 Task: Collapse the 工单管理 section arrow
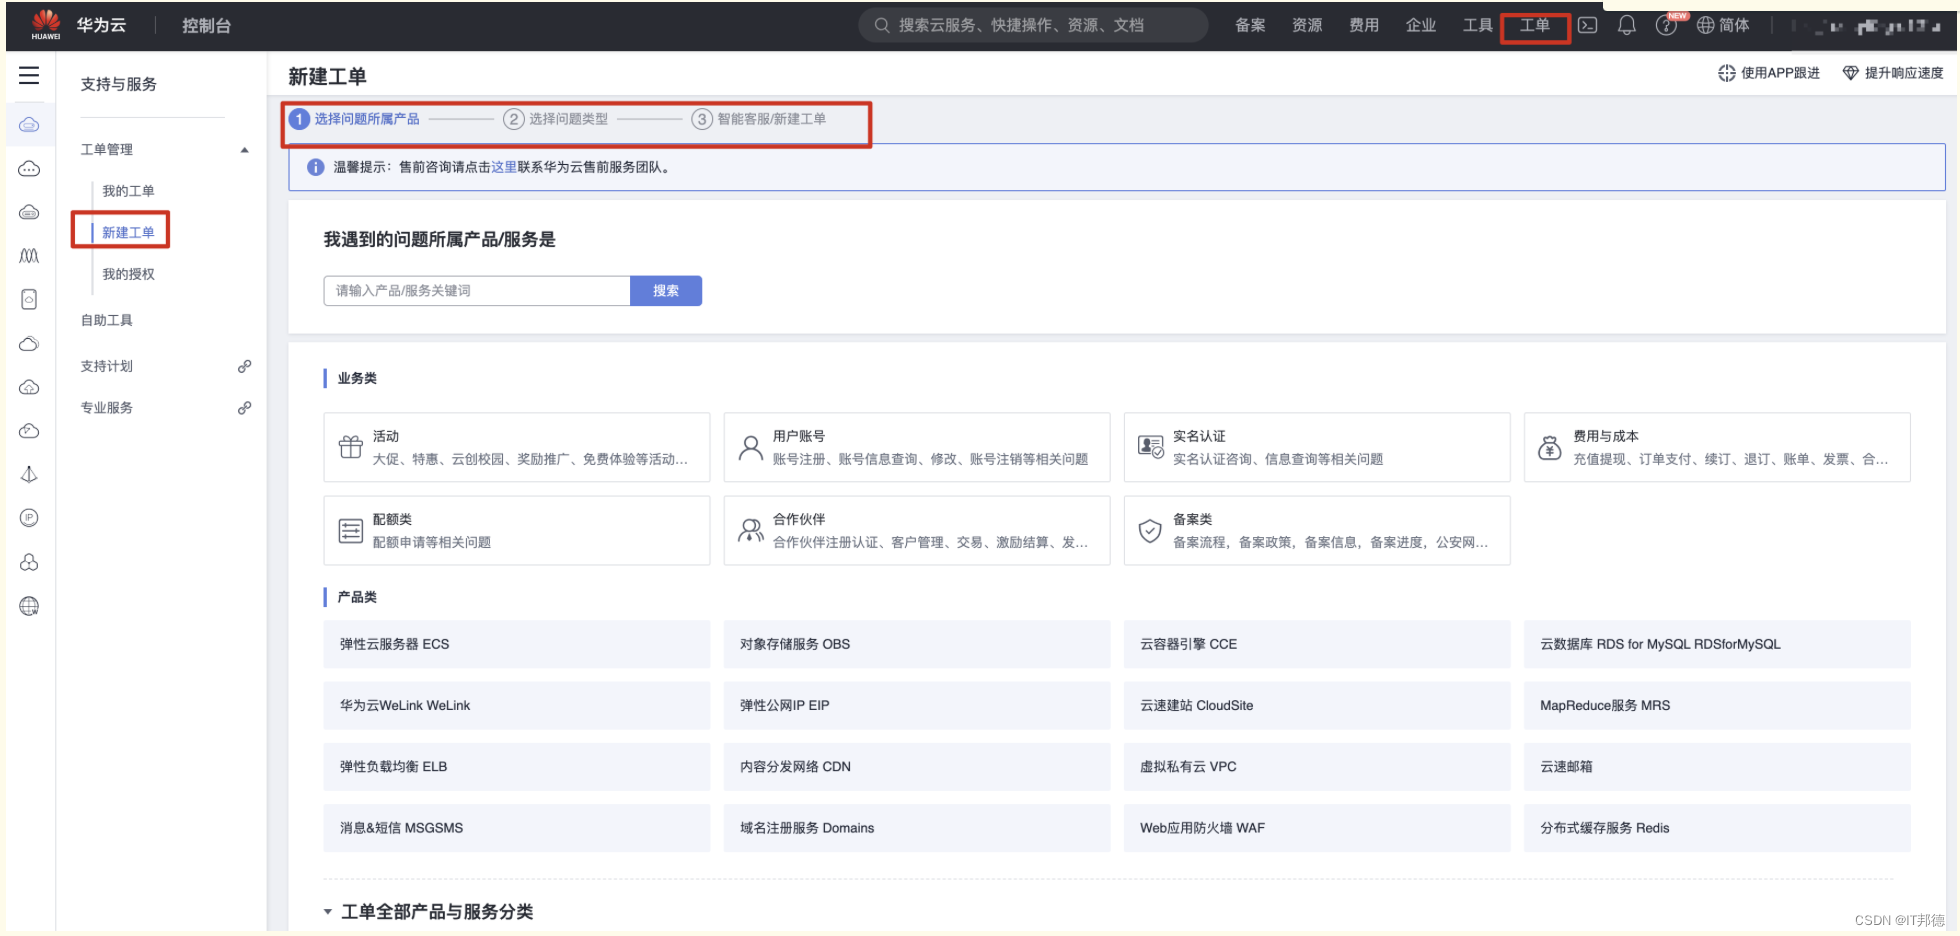[x=244, y=150]
